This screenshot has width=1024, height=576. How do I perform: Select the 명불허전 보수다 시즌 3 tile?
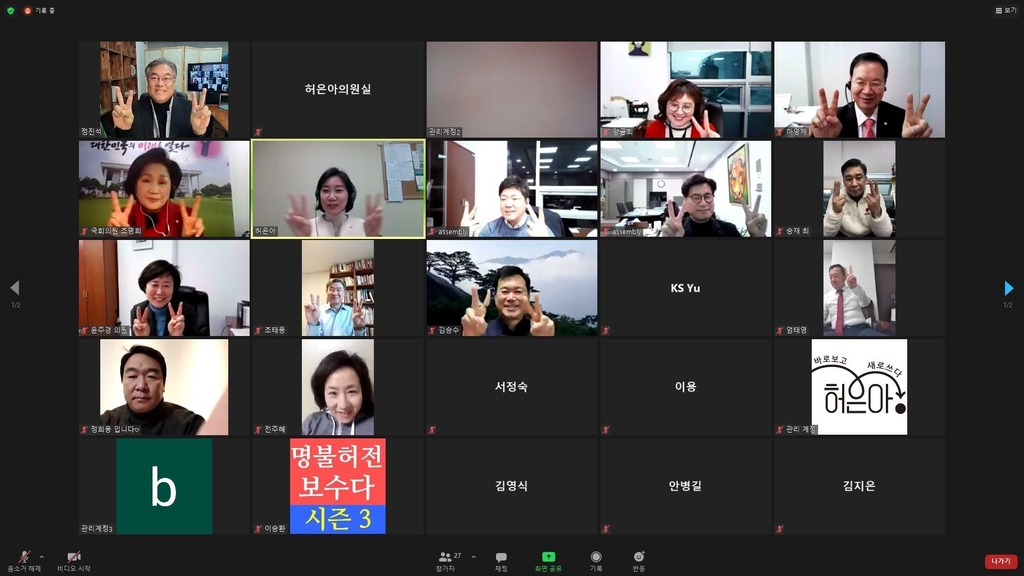tap(338, 487)
